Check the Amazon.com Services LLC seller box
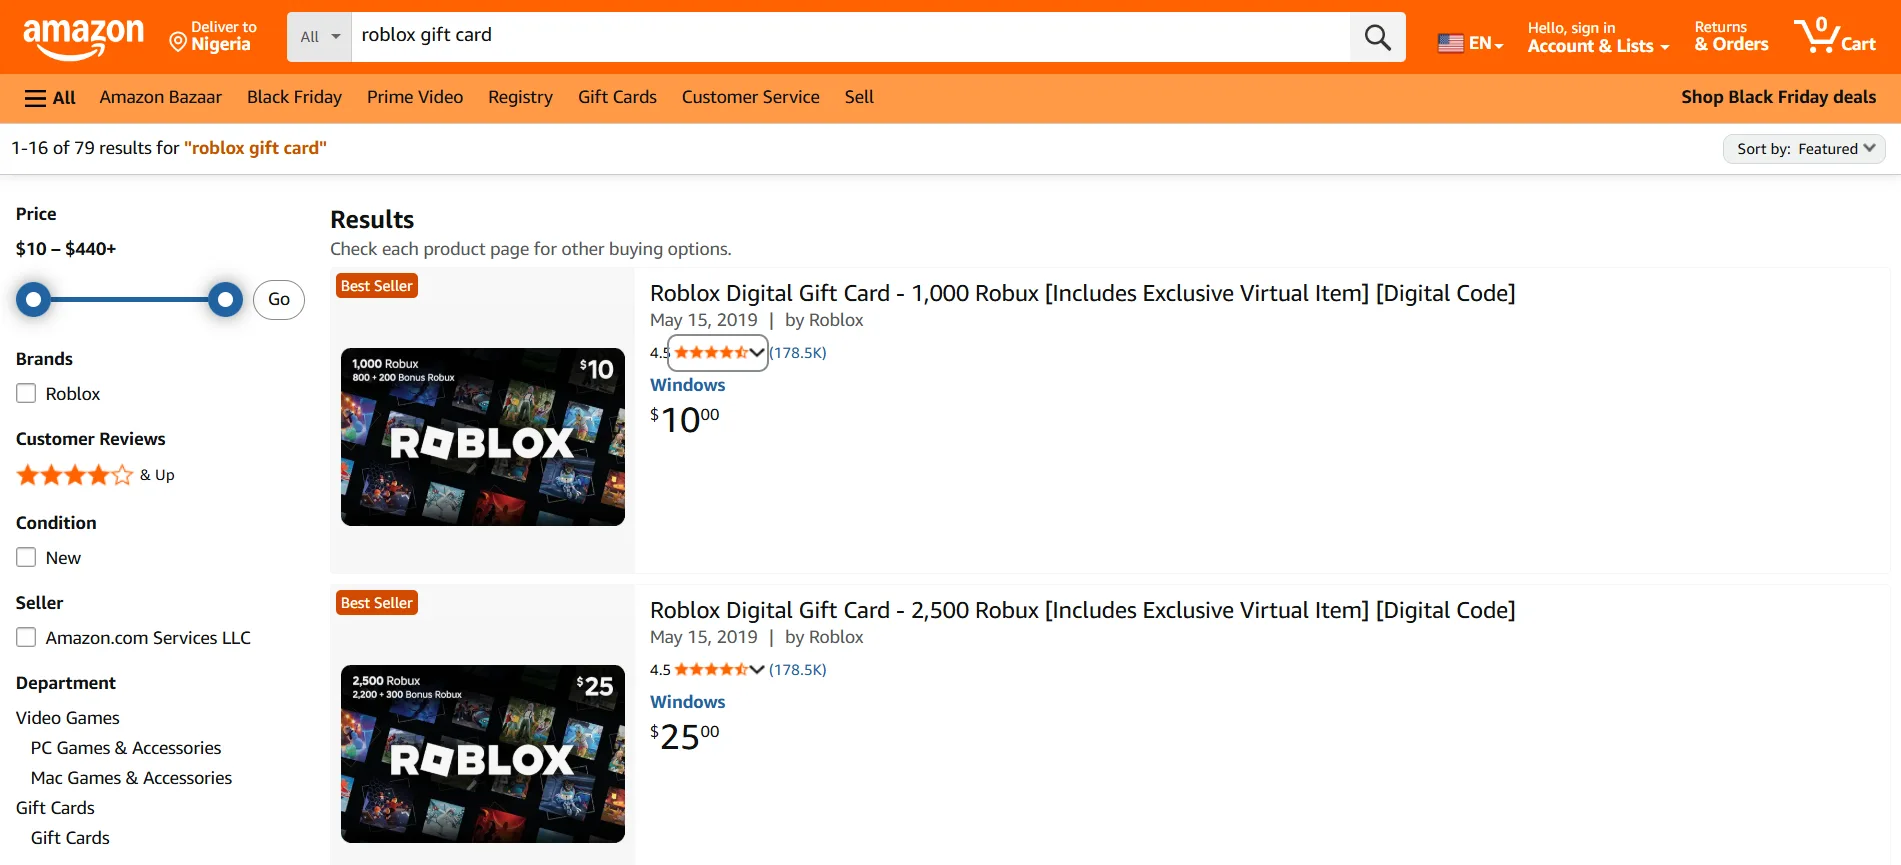The width and height of the screenshot is (1901, 865). pos(26,637)
